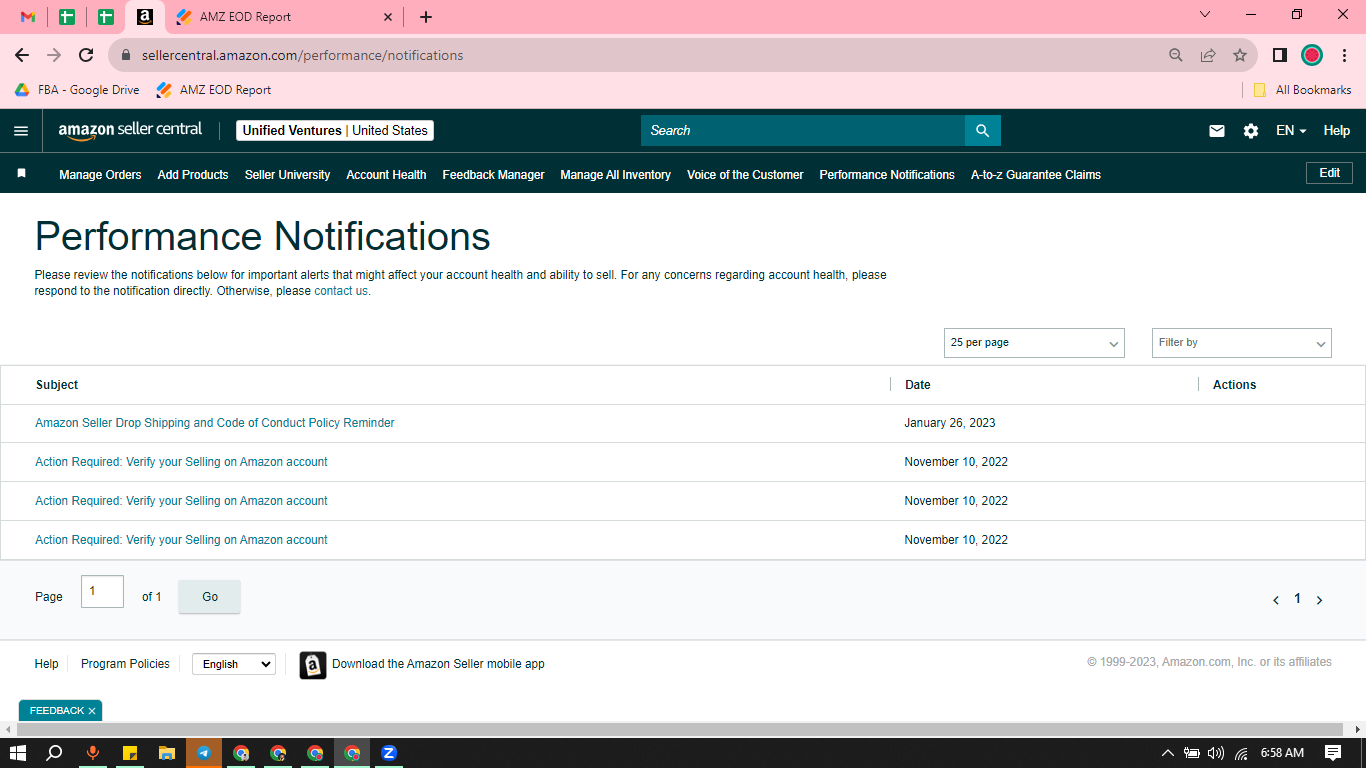This screenshot has width=1366, height=768.
Task: Expand the EN language dropdown
Action: (x=1291, y=131)
